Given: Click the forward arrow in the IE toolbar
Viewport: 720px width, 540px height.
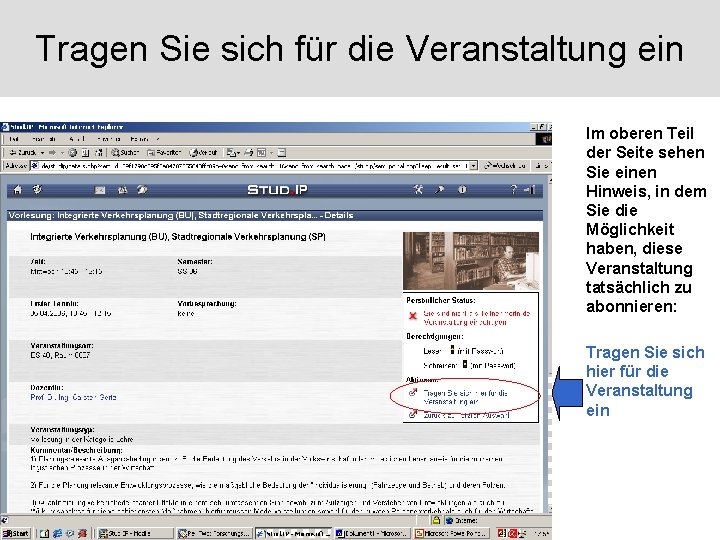Looking at the screenshot, I should [52, 152].
